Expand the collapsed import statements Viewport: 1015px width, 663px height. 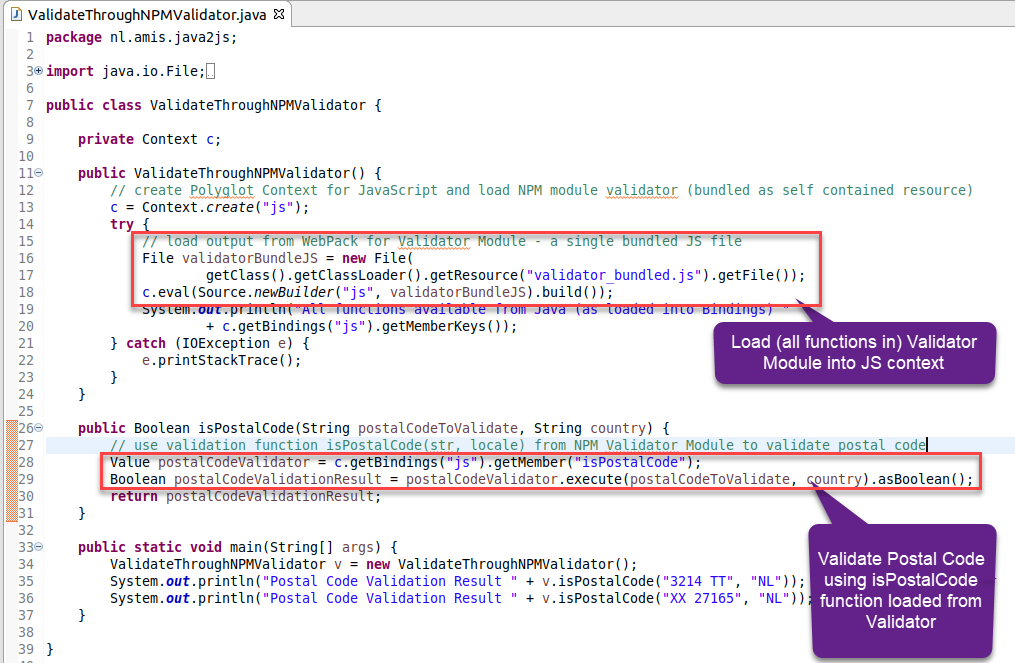[x=37, y=71]
